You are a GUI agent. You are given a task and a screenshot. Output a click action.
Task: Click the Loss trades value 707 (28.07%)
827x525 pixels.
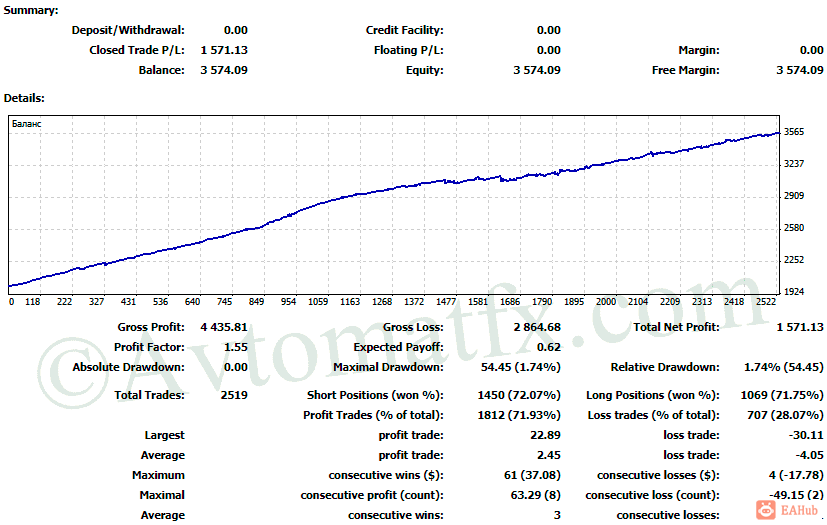click(x=785, y=415)
